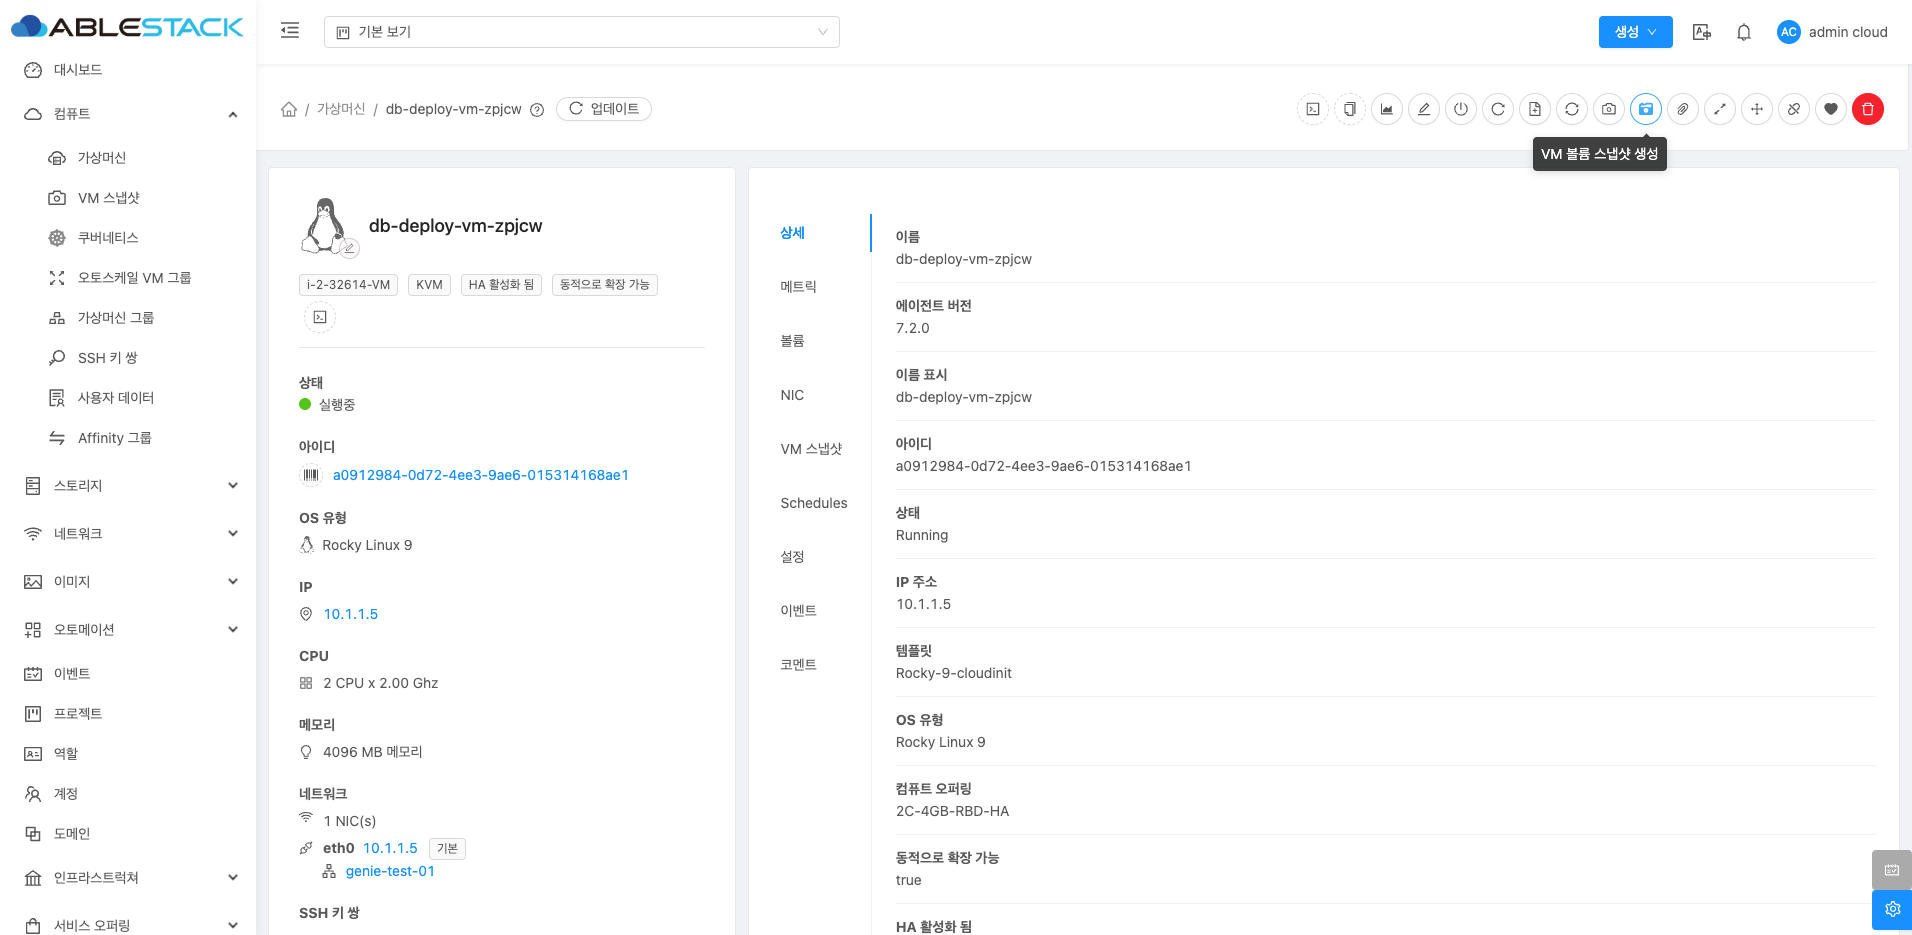Click the chart metrics icon in toolbar
Viewport: 1912px width, 935px height.
click(1386, 109)
